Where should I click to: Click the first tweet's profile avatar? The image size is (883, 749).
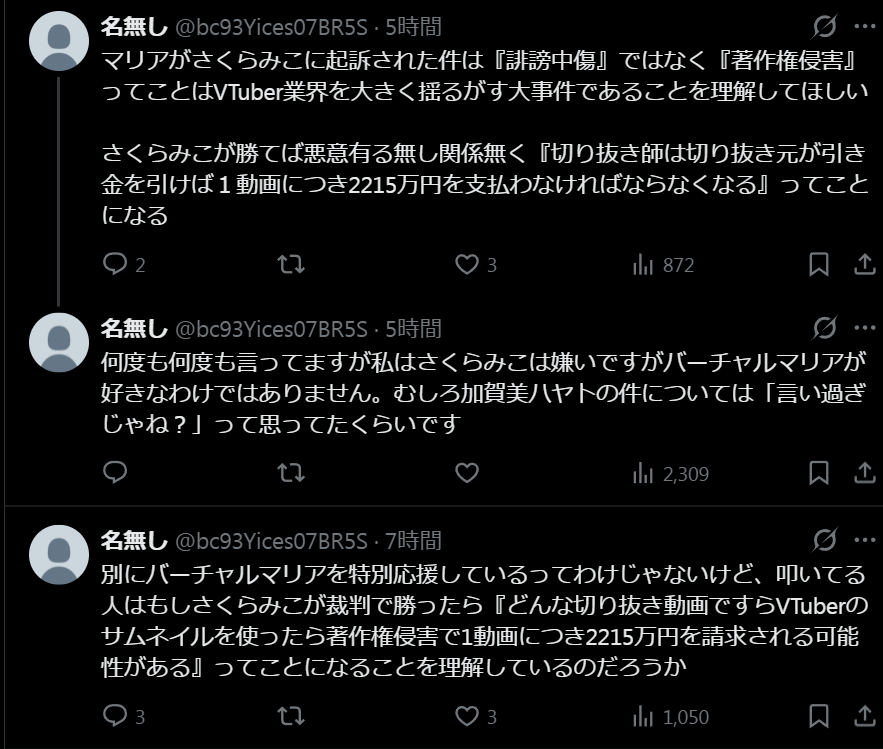click(60, 42)
